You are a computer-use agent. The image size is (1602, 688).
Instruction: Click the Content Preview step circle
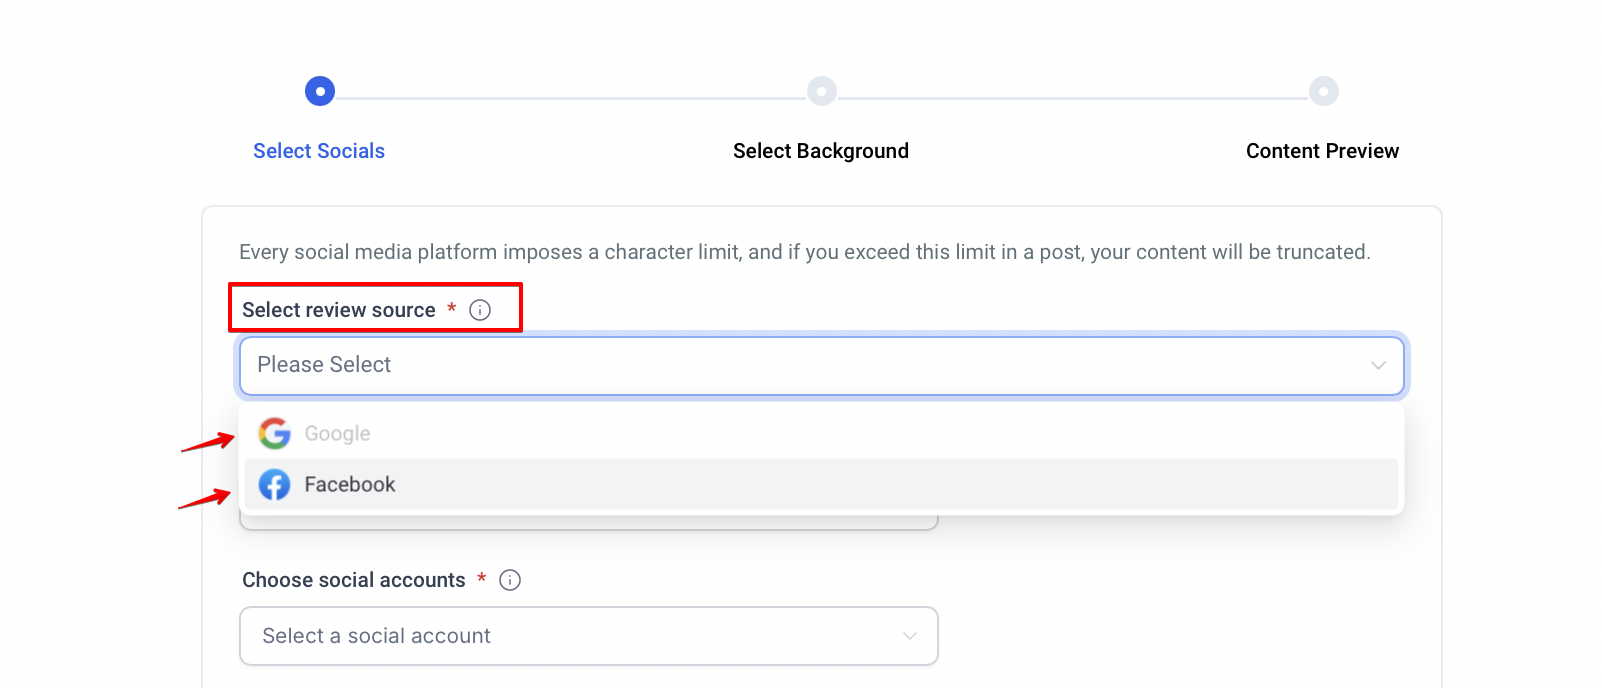click(x=1323, y=91)
